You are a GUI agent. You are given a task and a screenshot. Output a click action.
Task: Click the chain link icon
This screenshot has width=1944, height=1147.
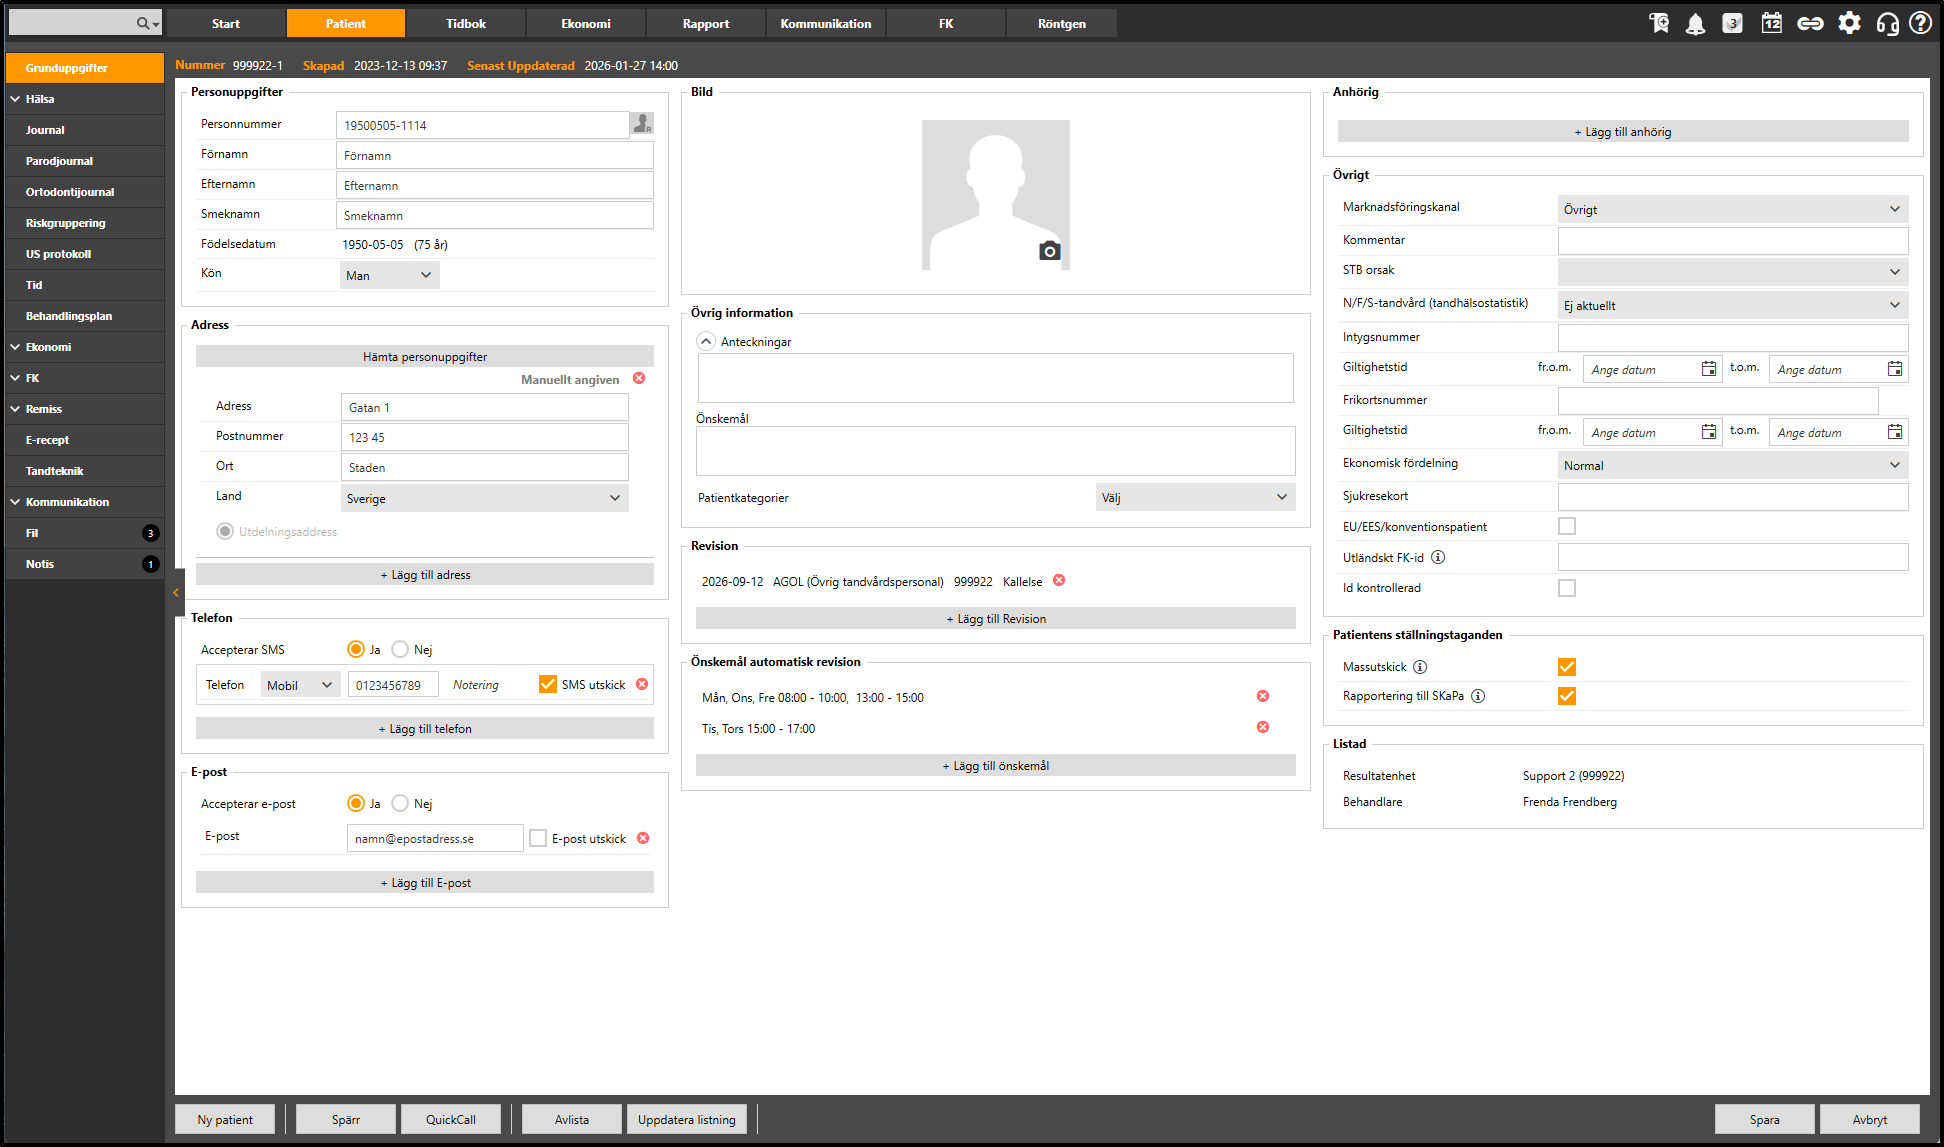coord(1810,24)
